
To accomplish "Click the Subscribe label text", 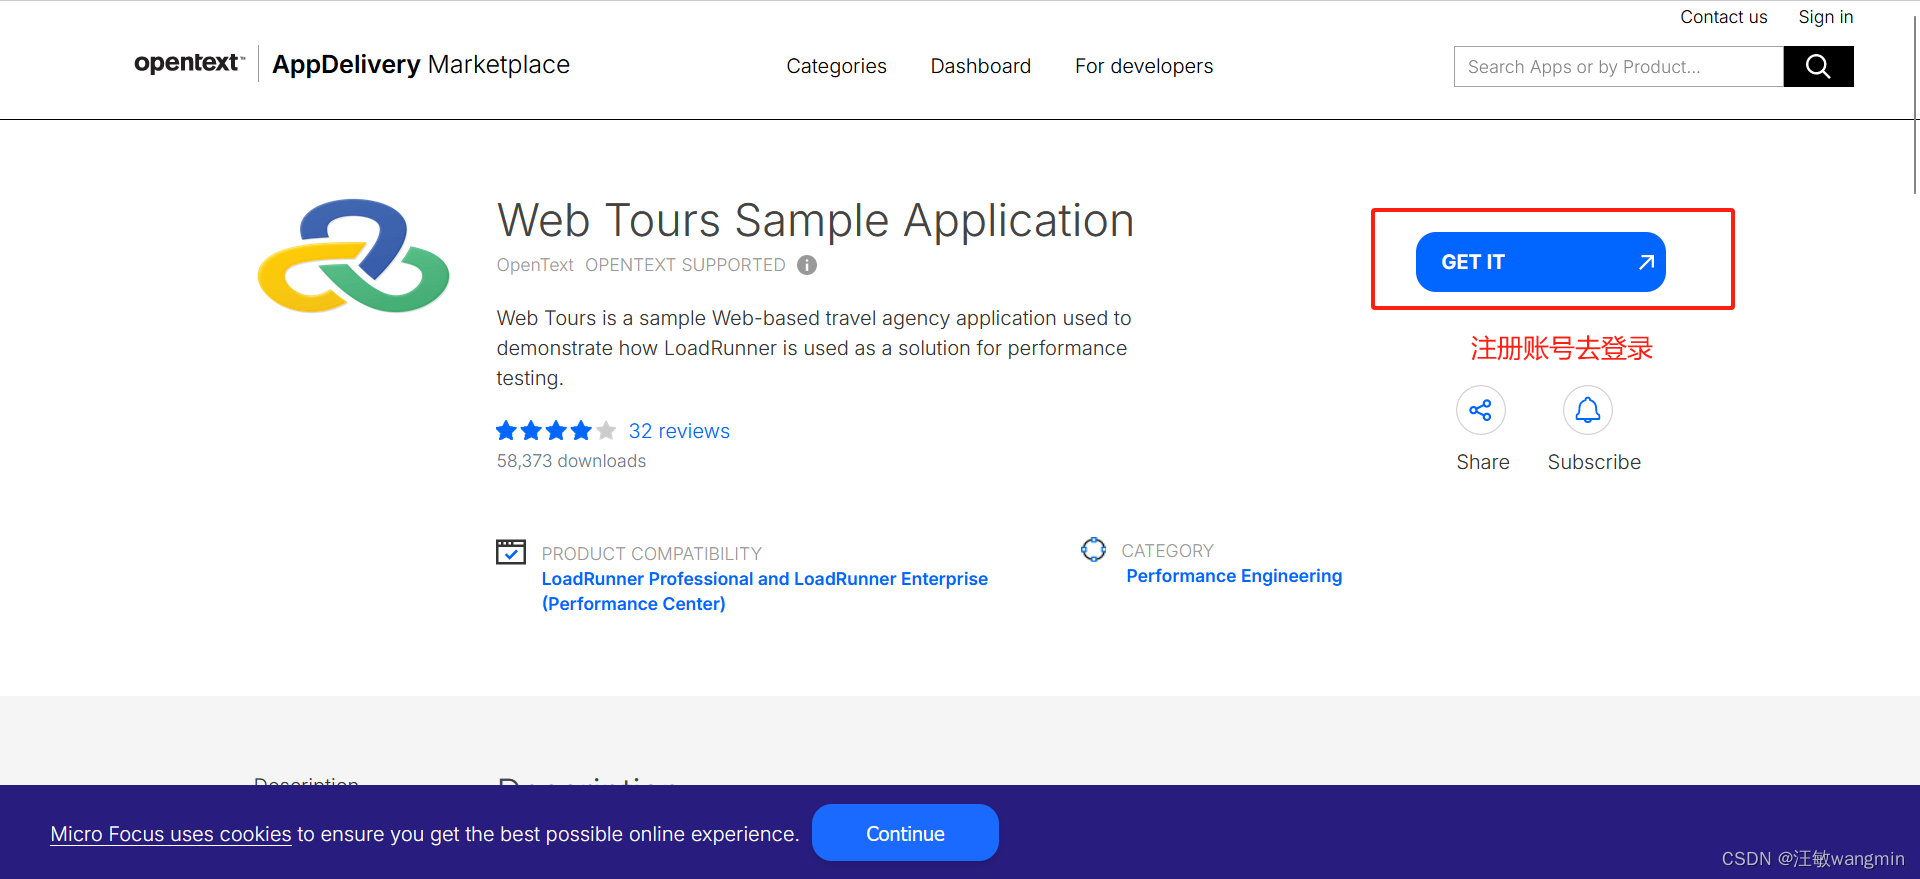I will tap(1594, 462).
